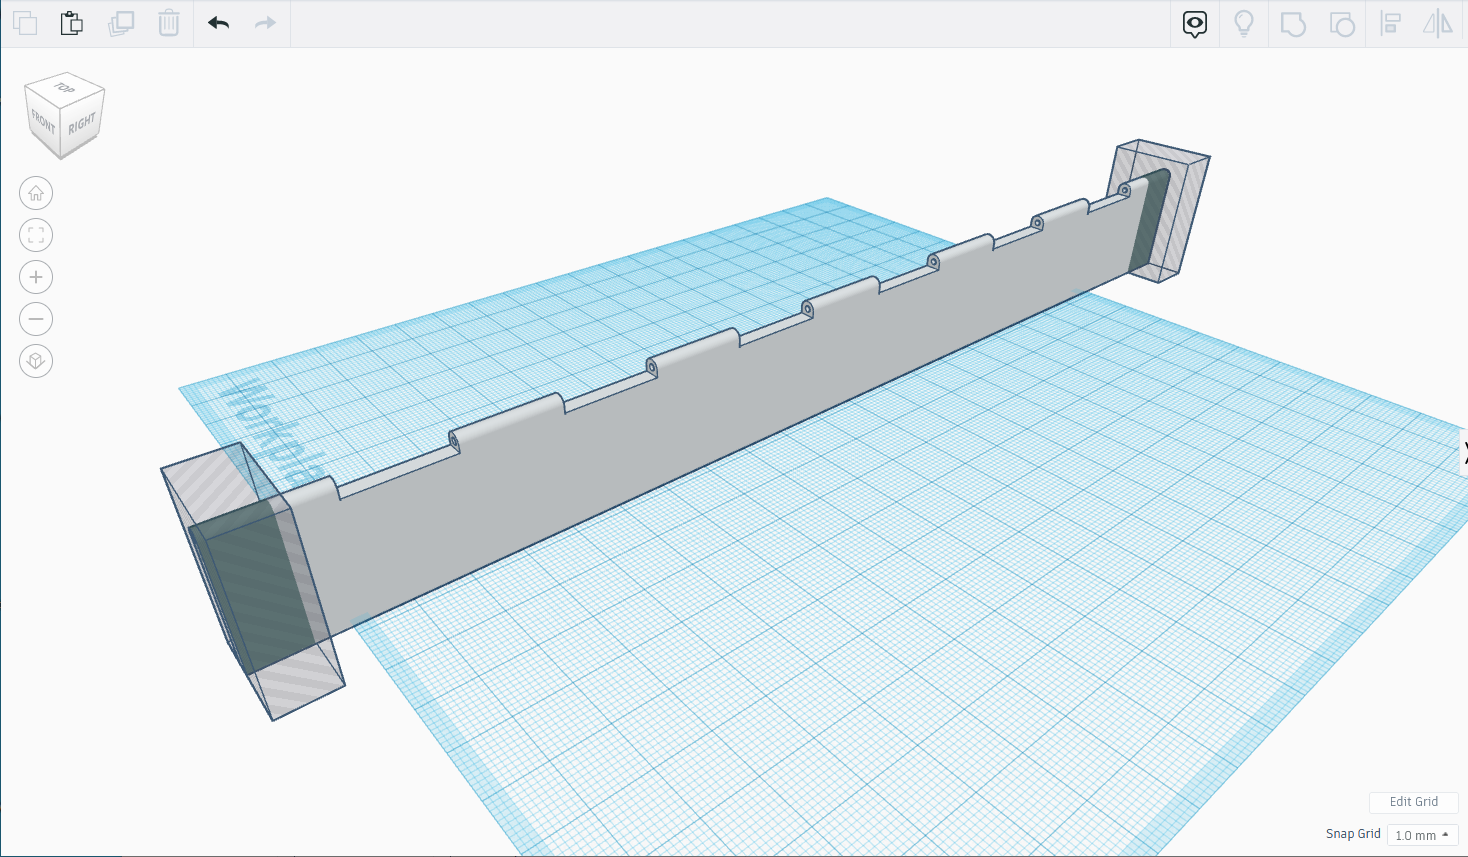Click the Duplicate and repeat icon
This screenshot has width=1468, height=857.
click(121, 23)
